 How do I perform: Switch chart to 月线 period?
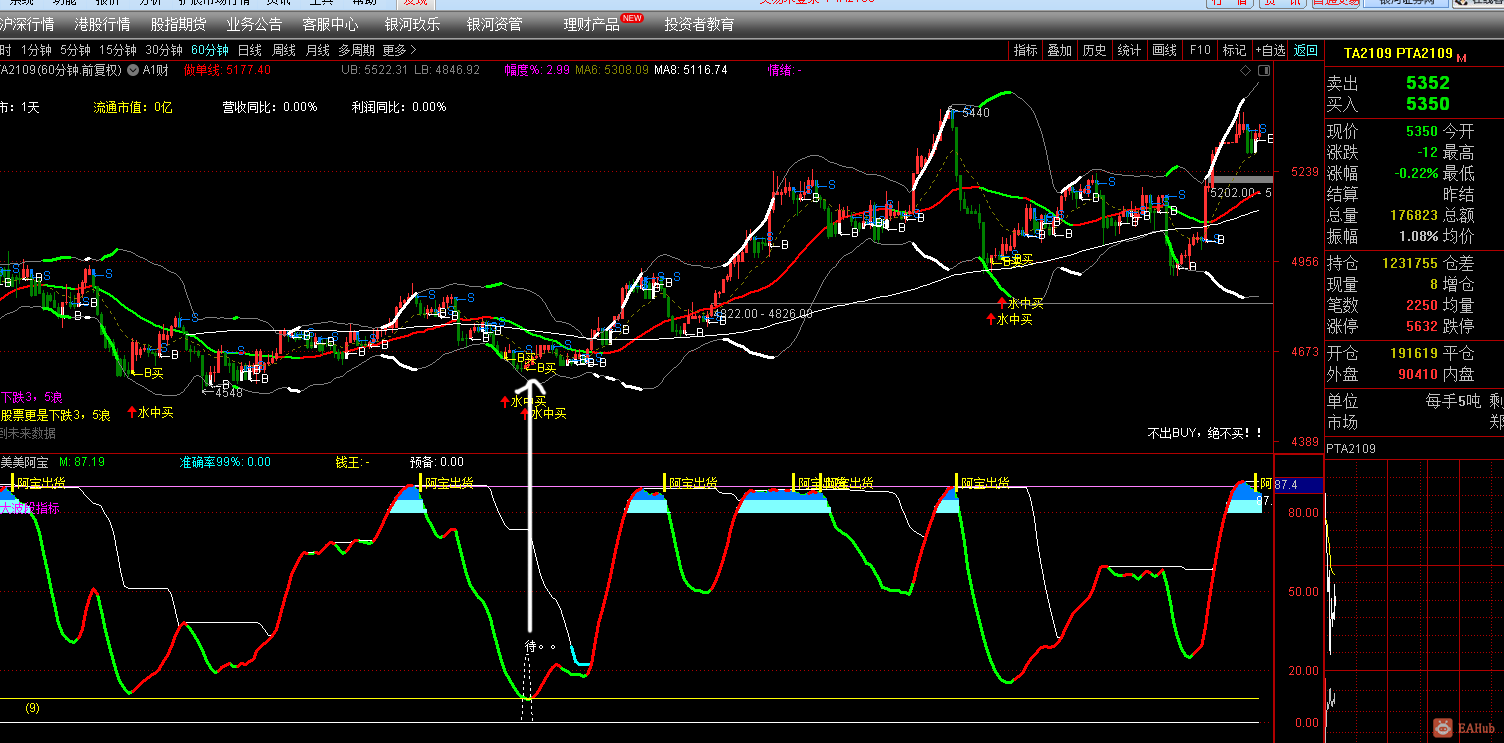pos(318,50)
